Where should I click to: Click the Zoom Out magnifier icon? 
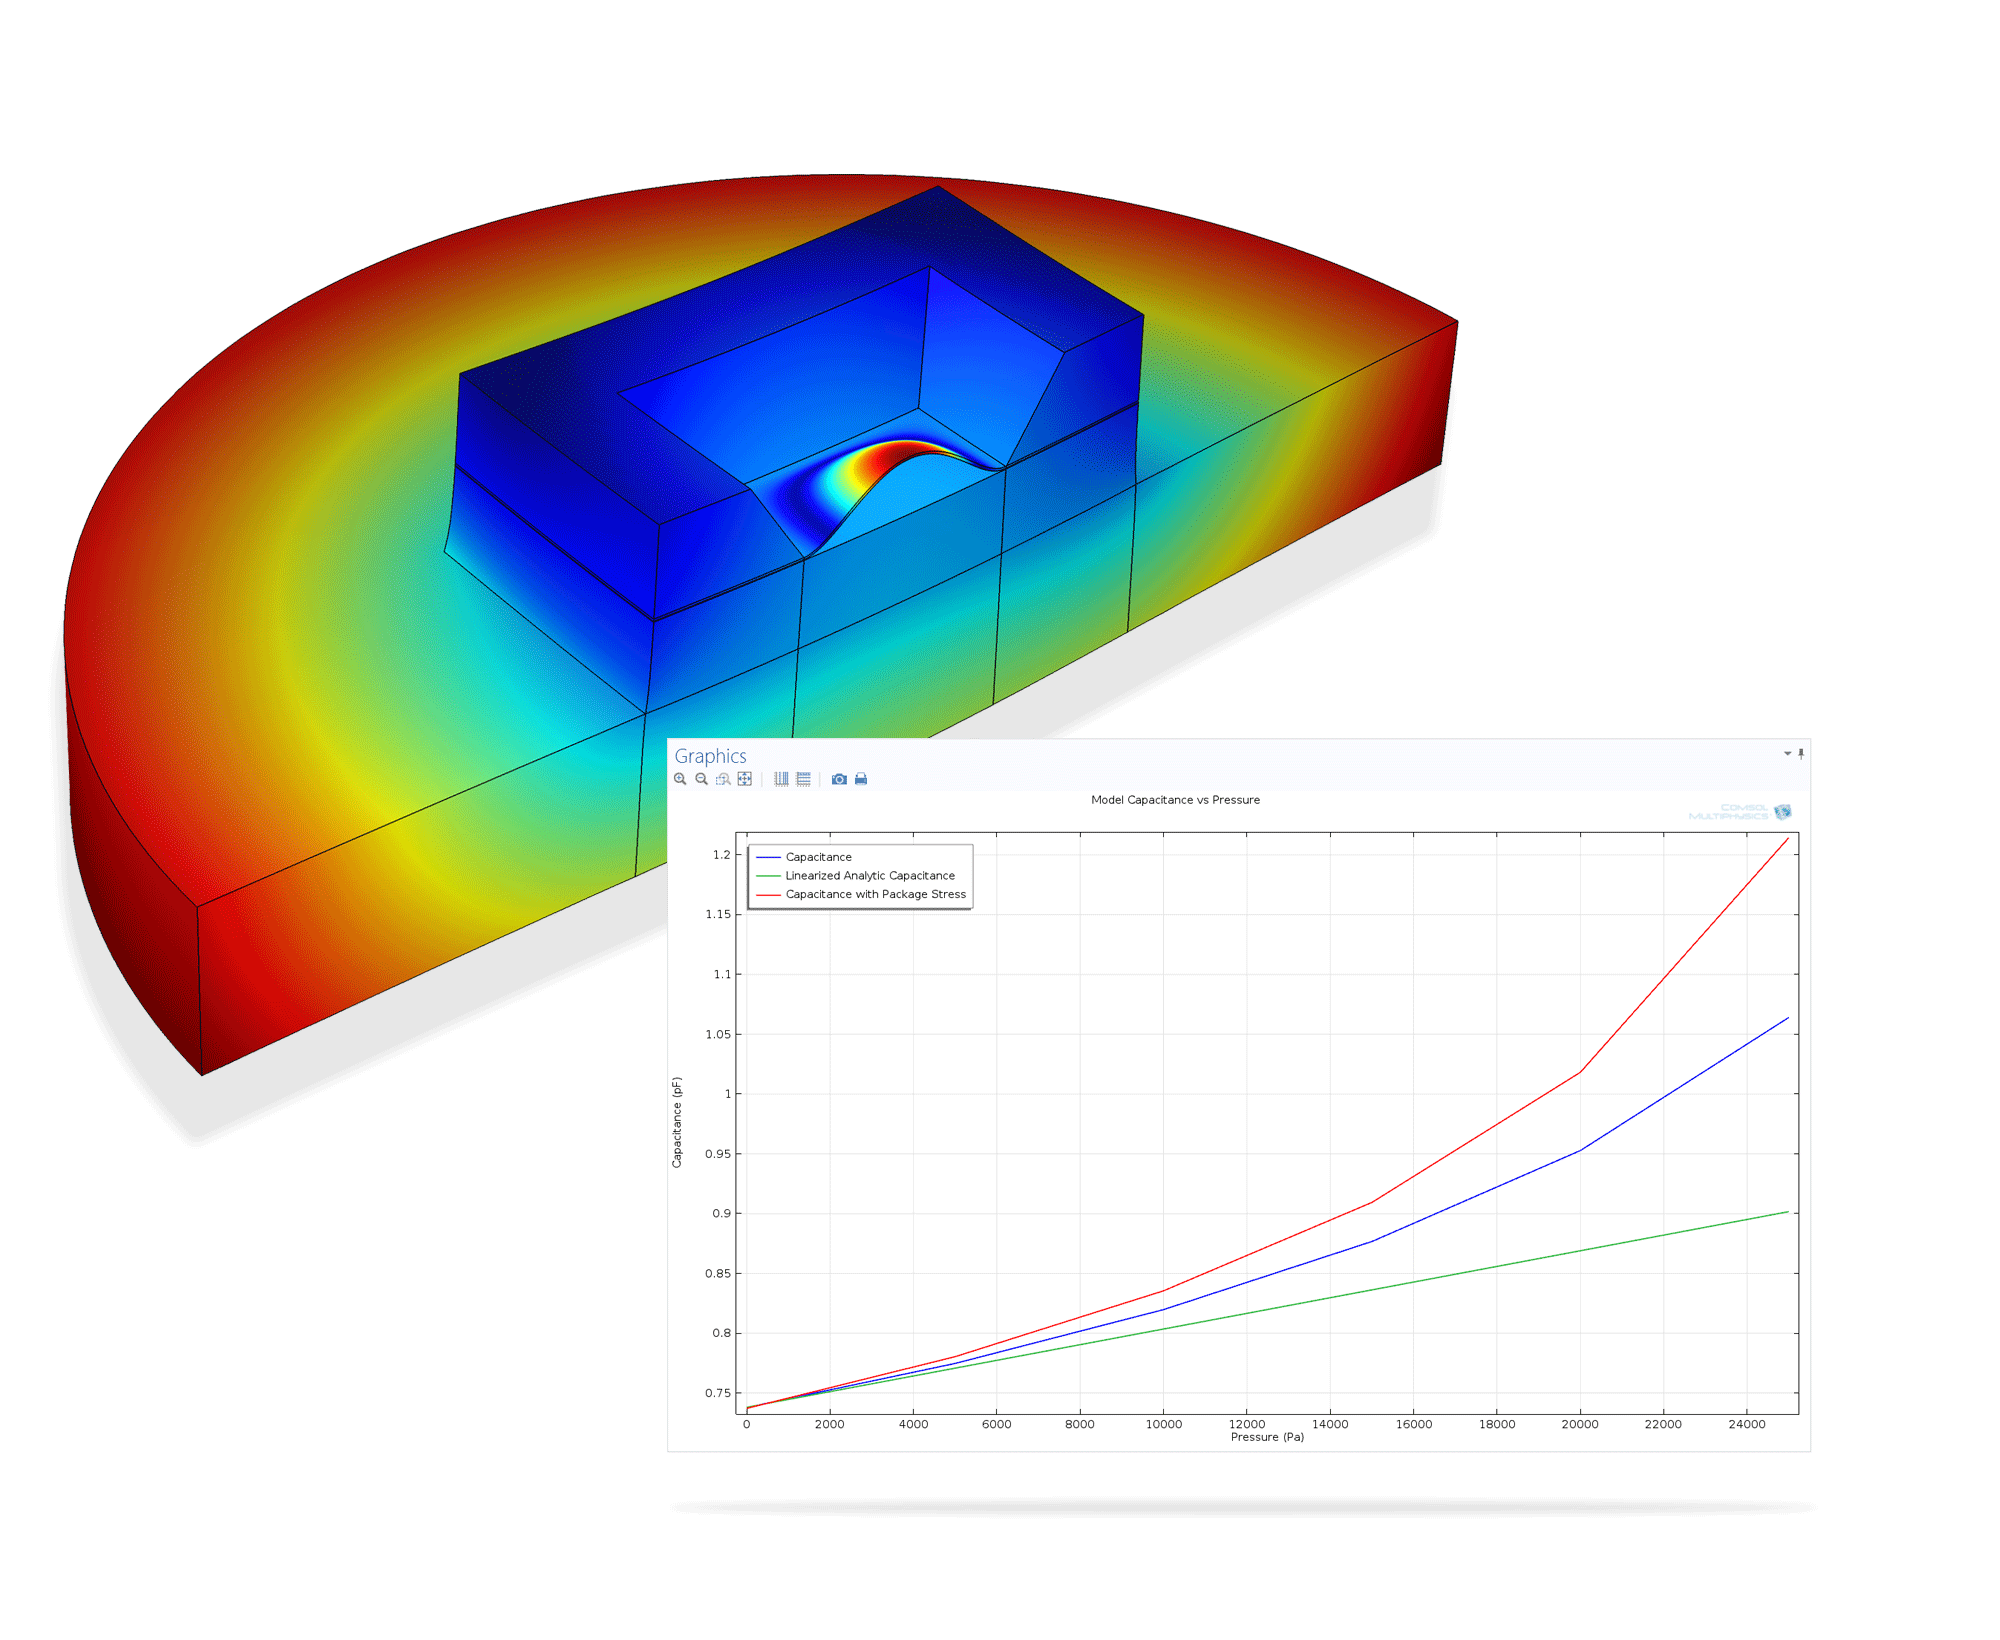coord(701,779)
